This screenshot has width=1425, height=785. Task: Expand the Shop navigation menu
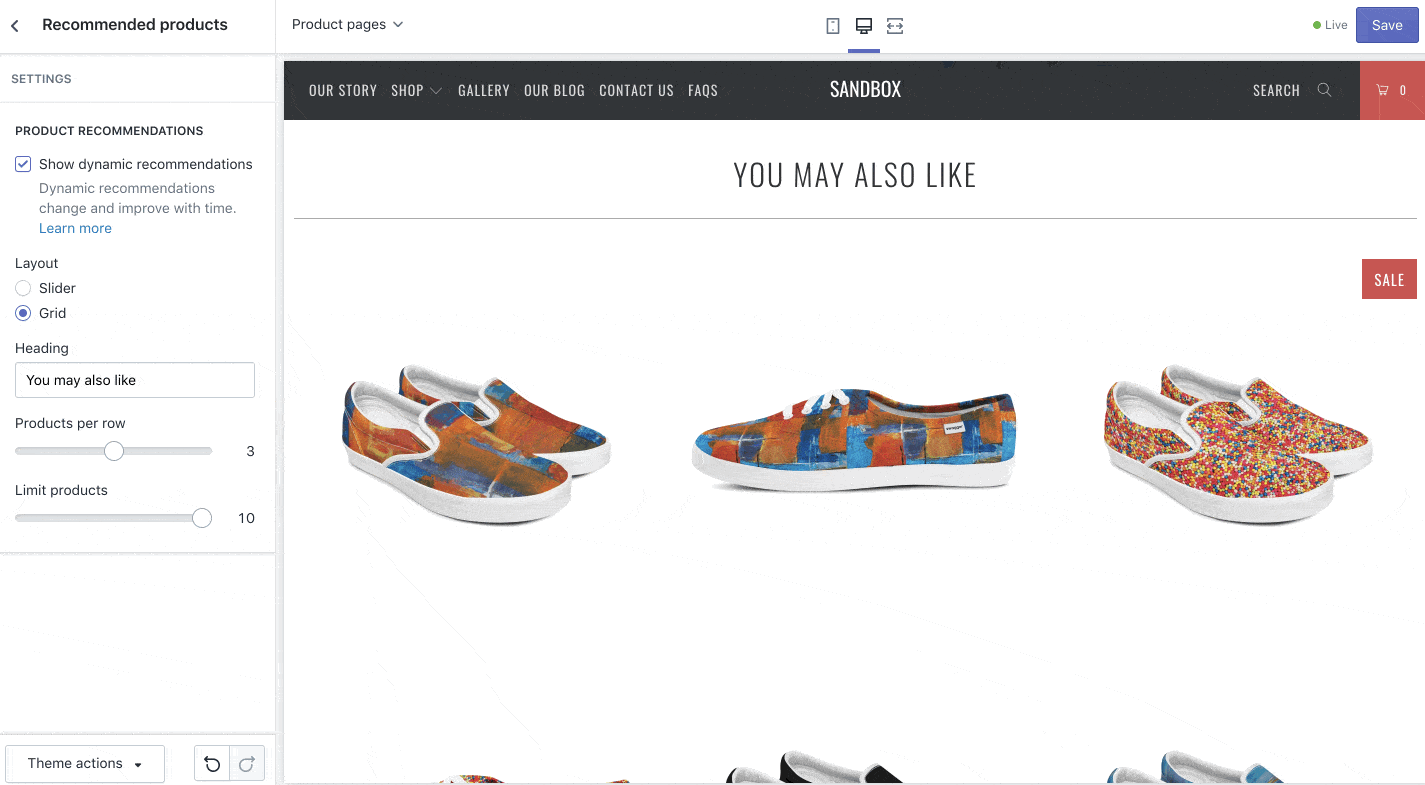point(416,91)
